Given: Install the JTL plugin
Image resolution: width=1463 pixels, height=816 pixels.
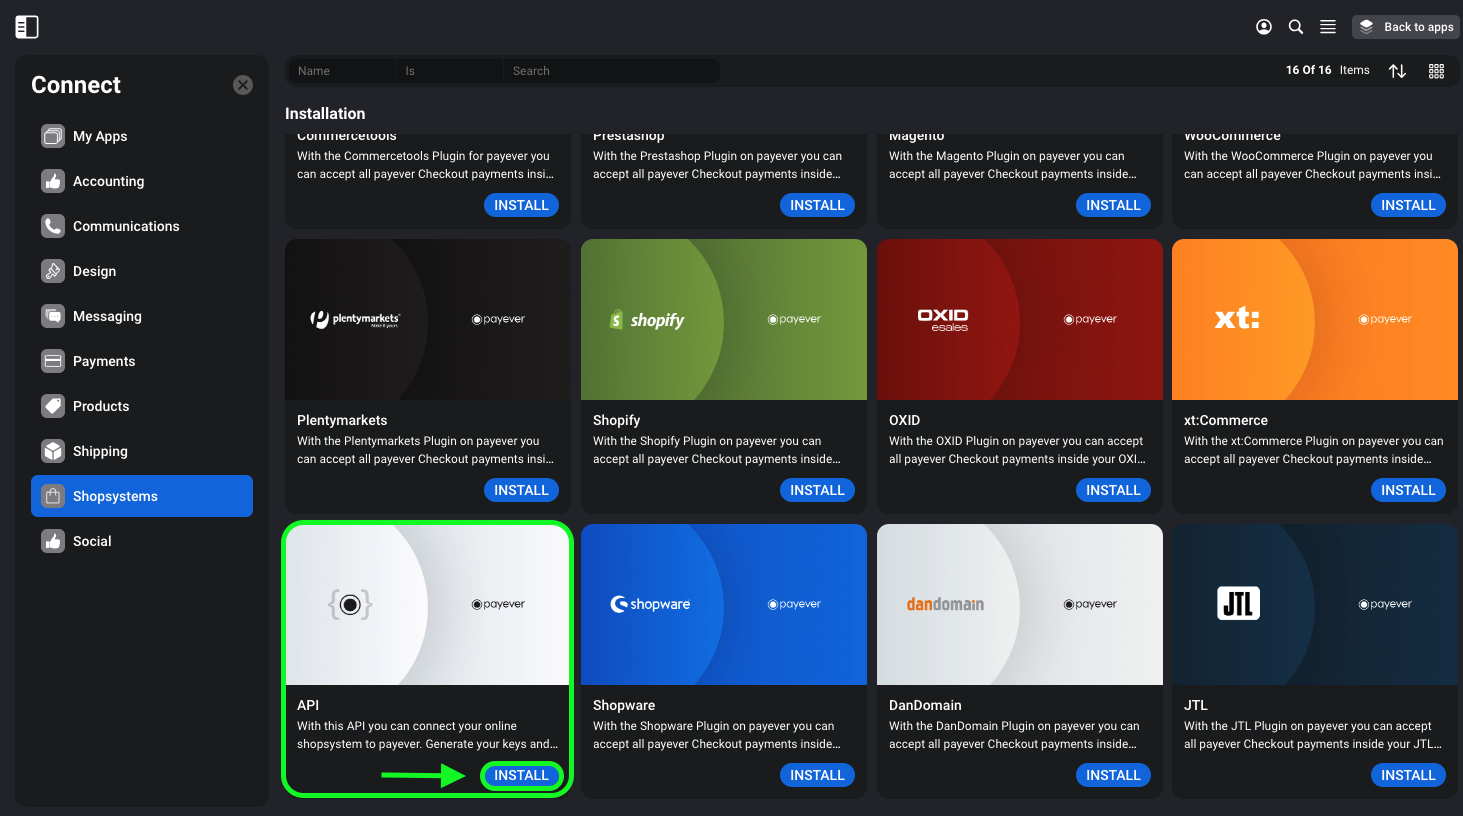Looking at the screenshot, I should (1408, 775).
